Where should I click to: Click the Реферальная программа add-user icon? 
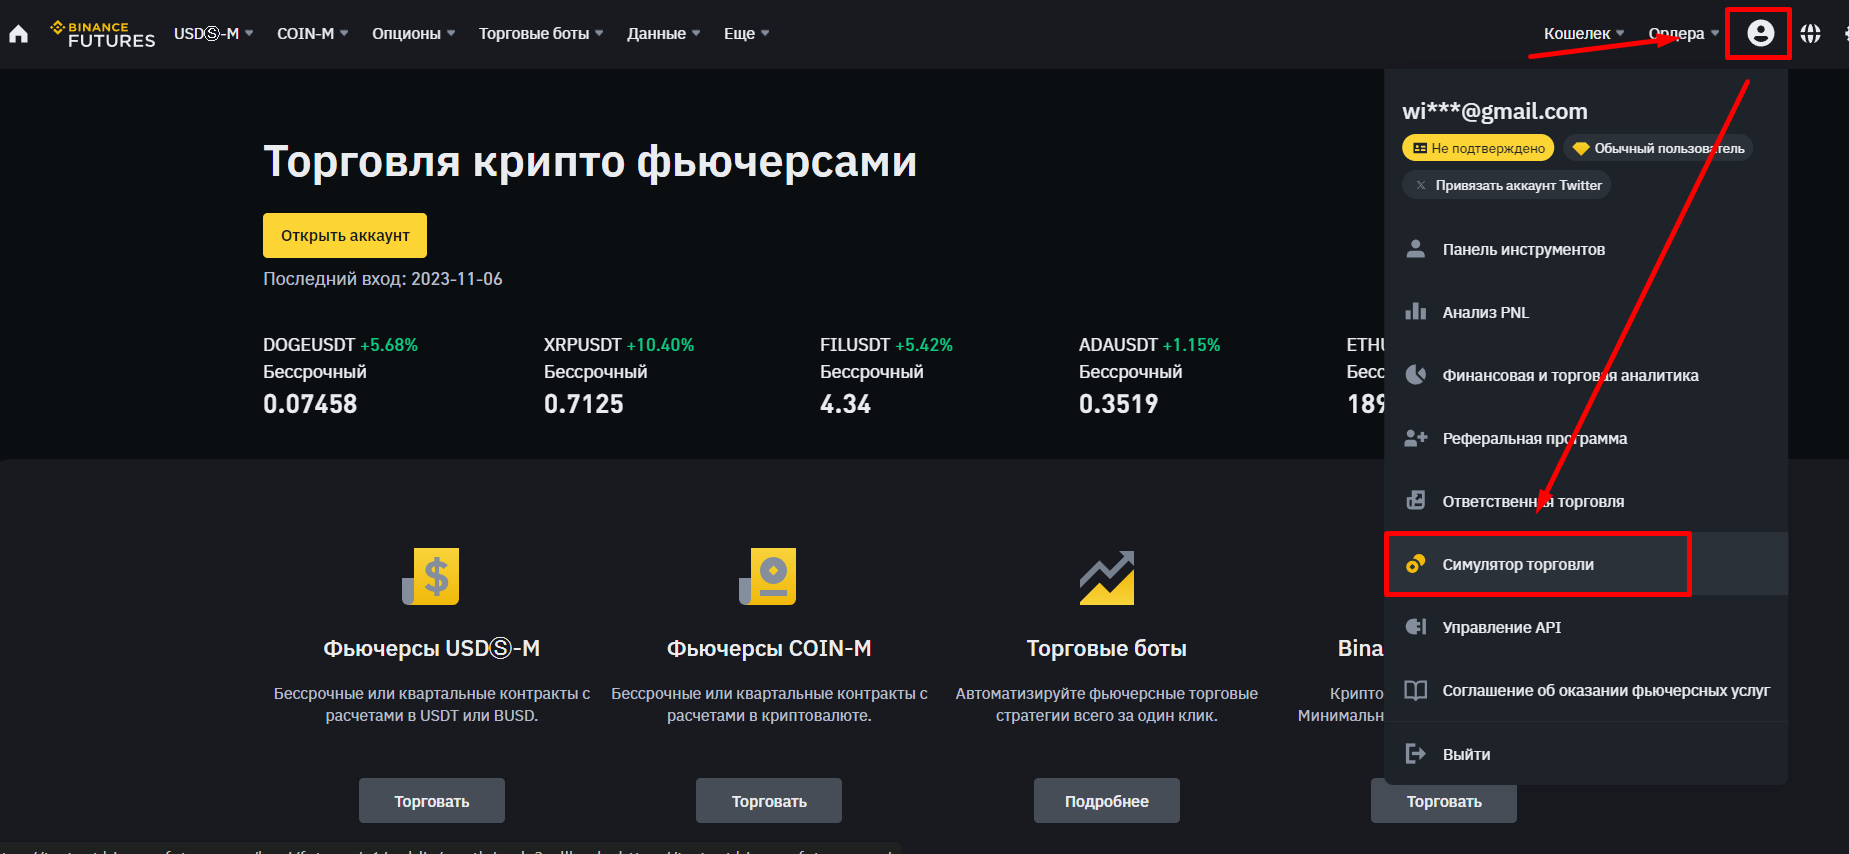click(x=1415, y=438)
